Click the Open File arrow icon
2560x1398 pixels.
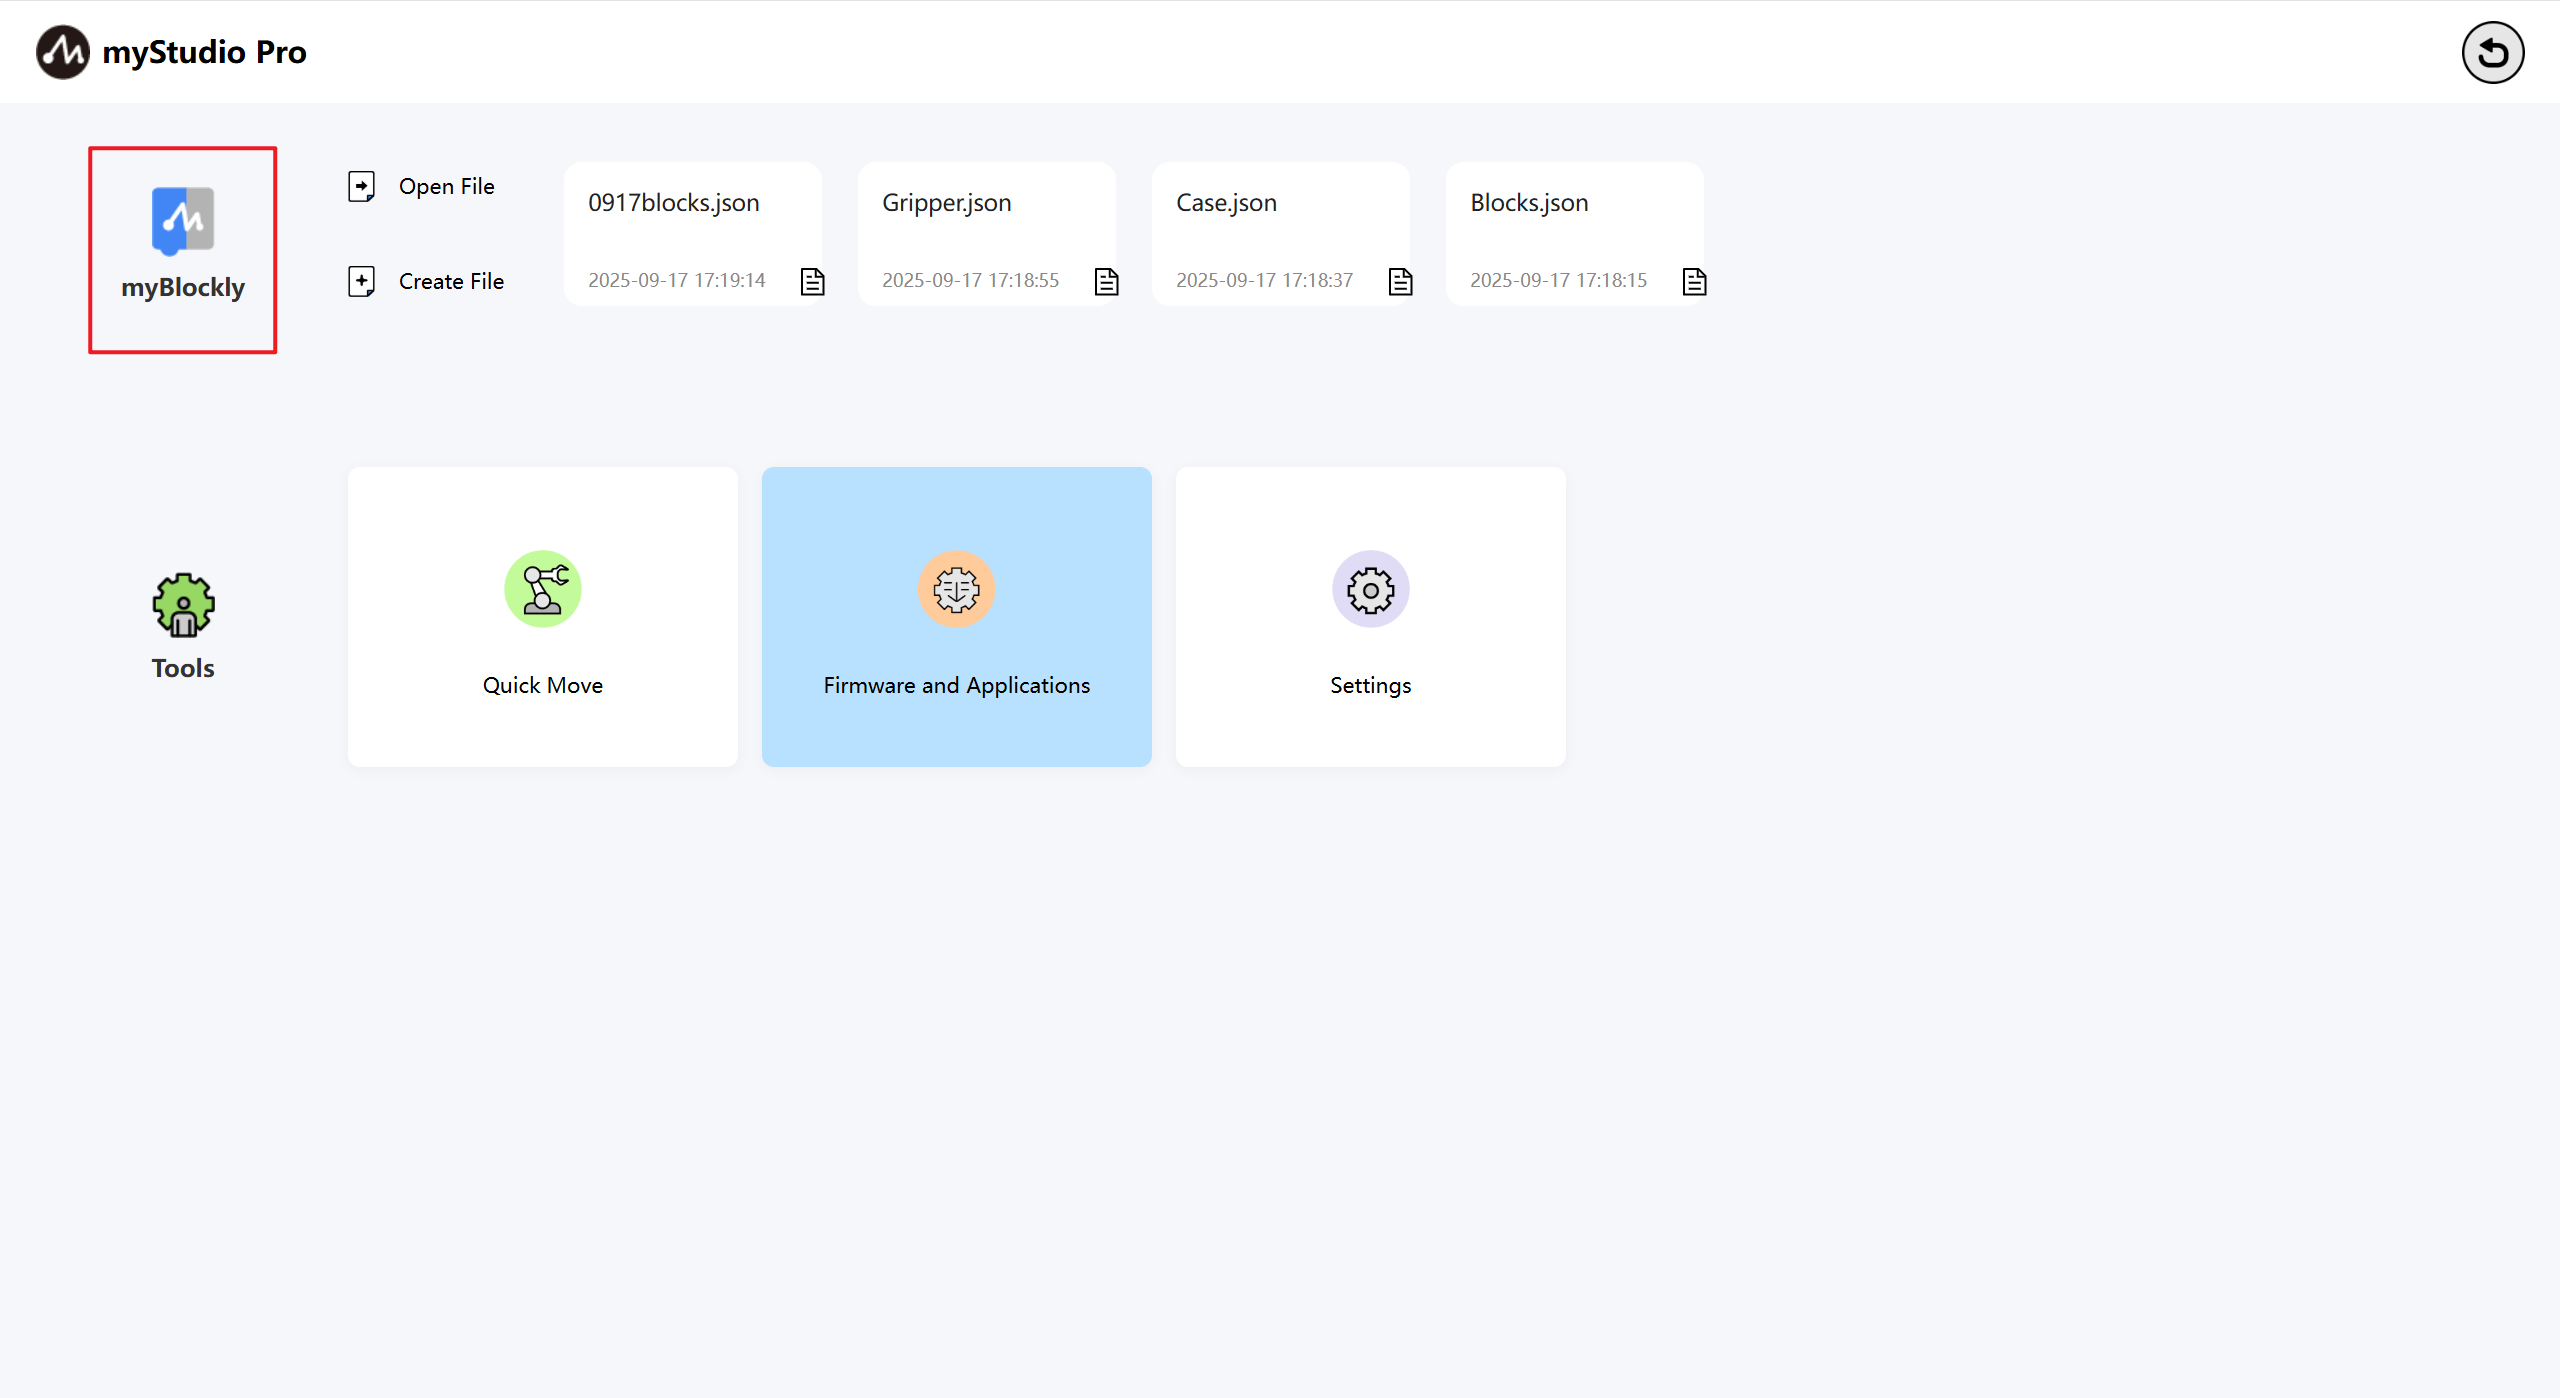coord(361,186)
